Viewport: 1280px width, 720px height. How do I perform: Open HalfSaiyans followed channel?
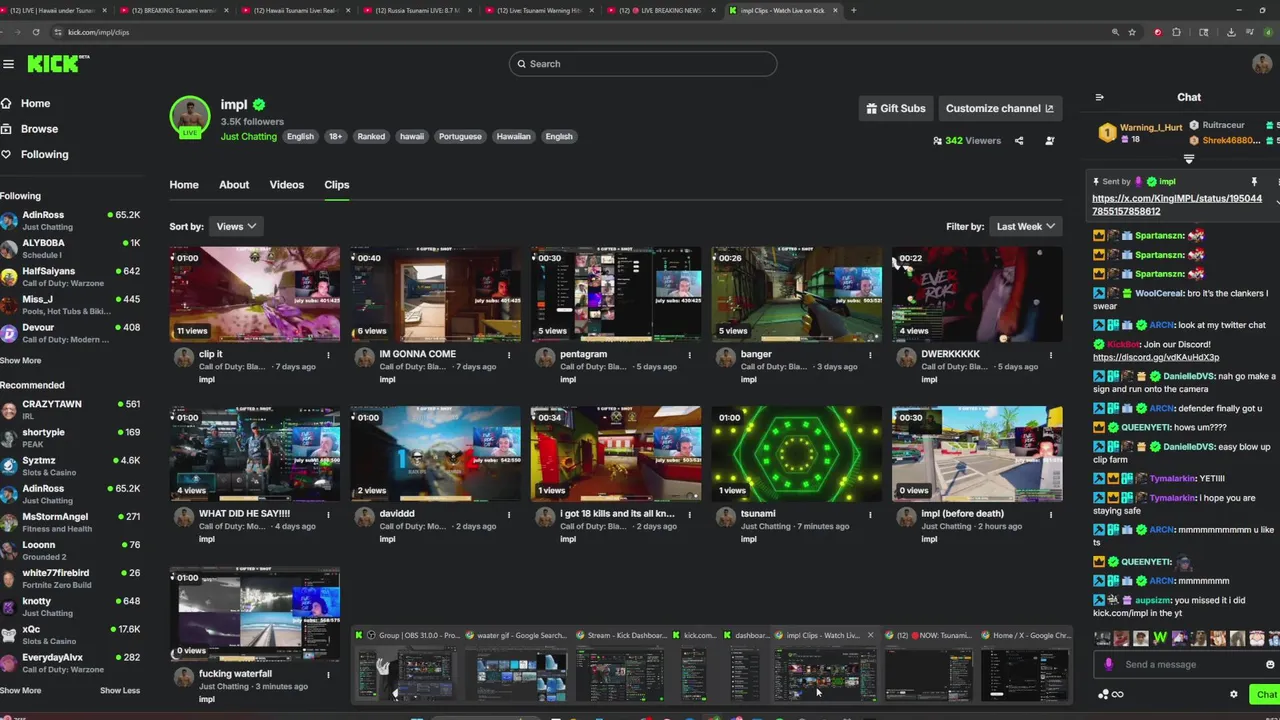pyautogui.click(x=70, y=276)
